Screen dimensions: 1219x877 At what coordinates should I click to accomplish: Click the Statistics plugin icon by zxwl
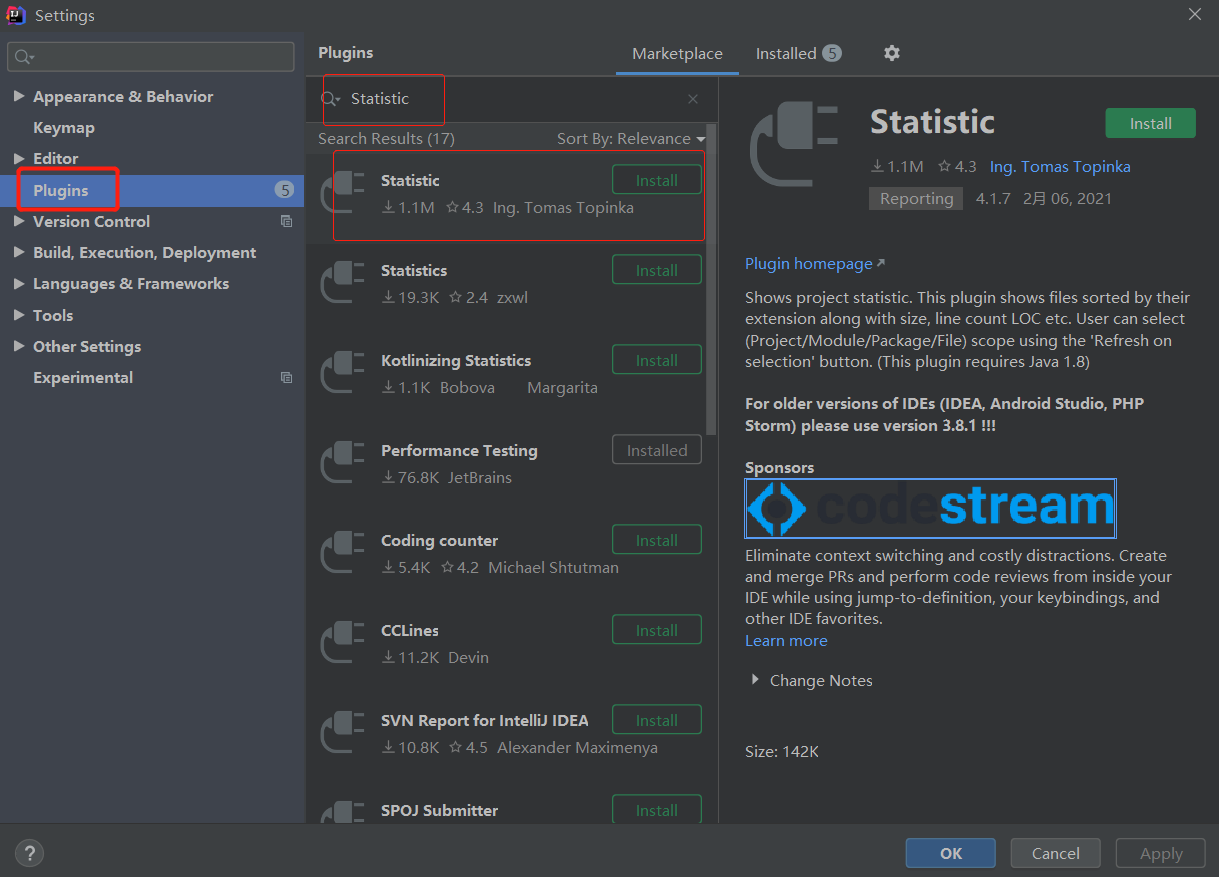point(343,283)
